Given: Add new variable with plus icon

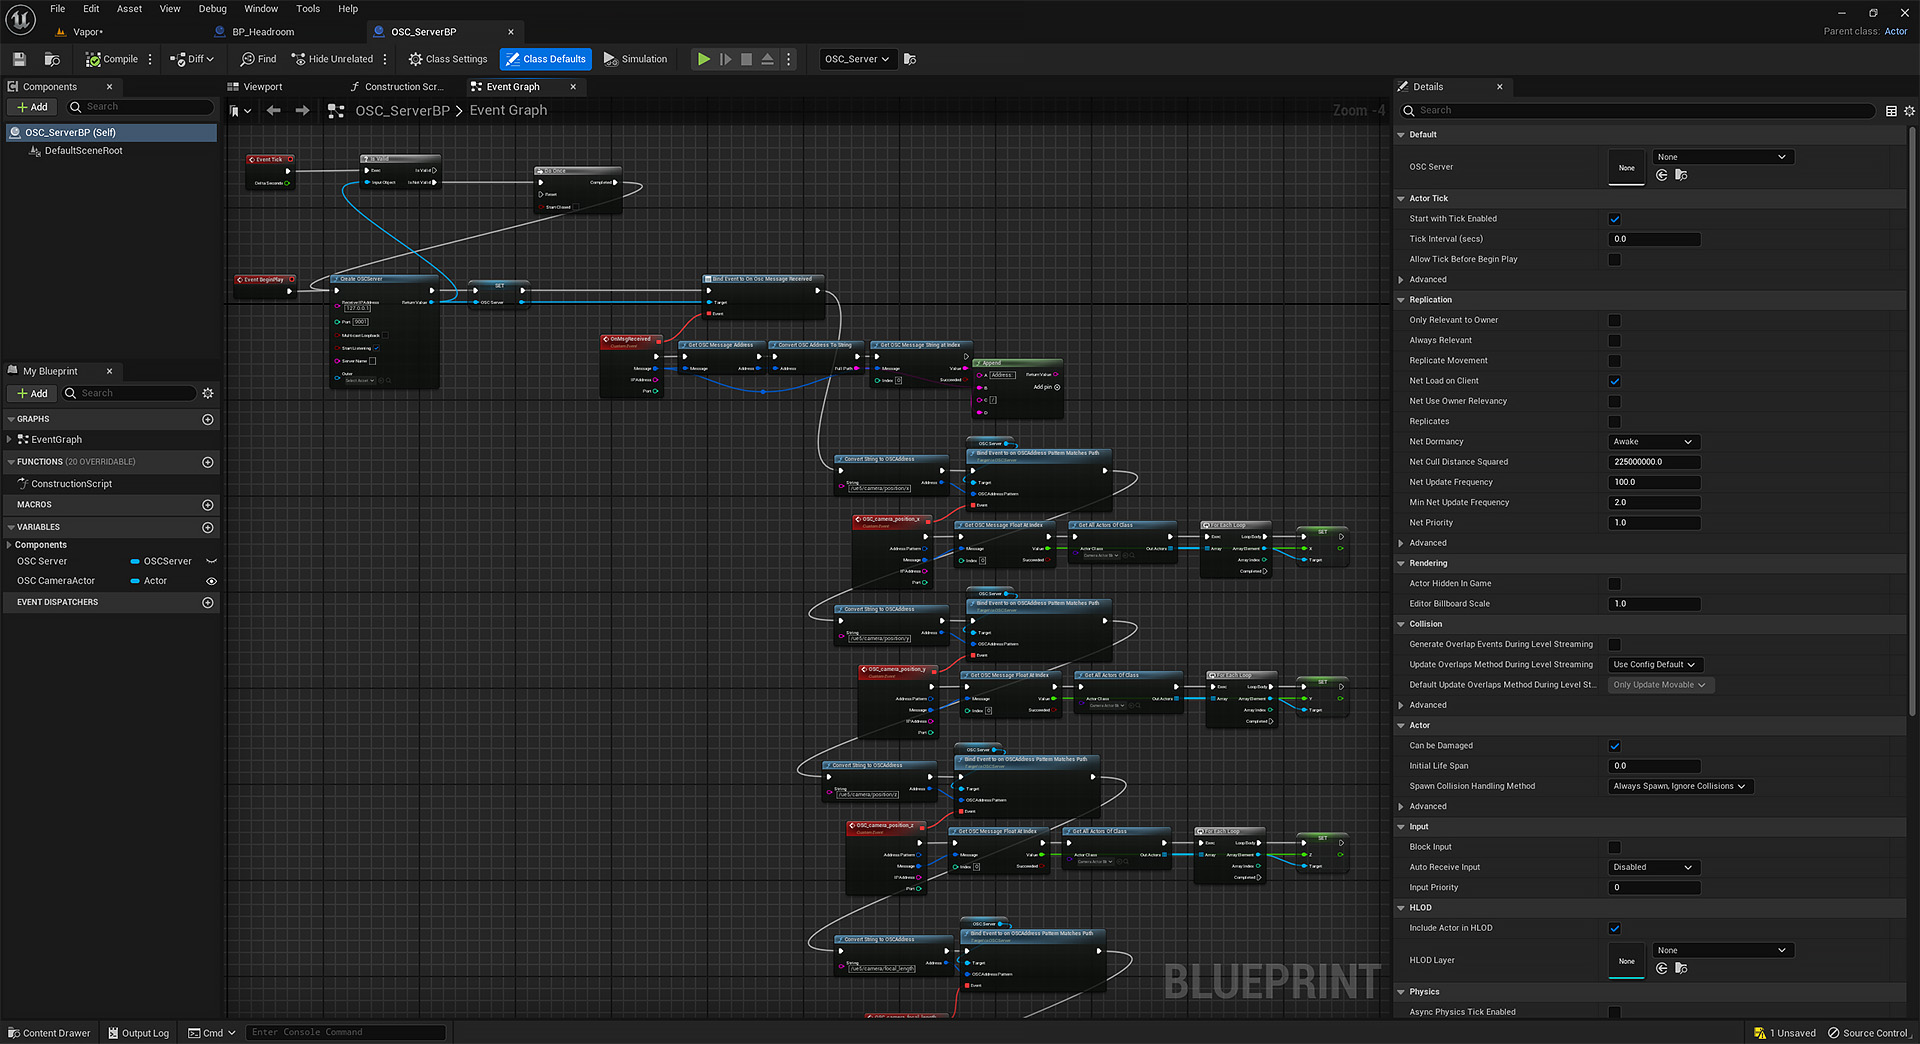Looking at the screenshot, I should [x=208, y=527].
